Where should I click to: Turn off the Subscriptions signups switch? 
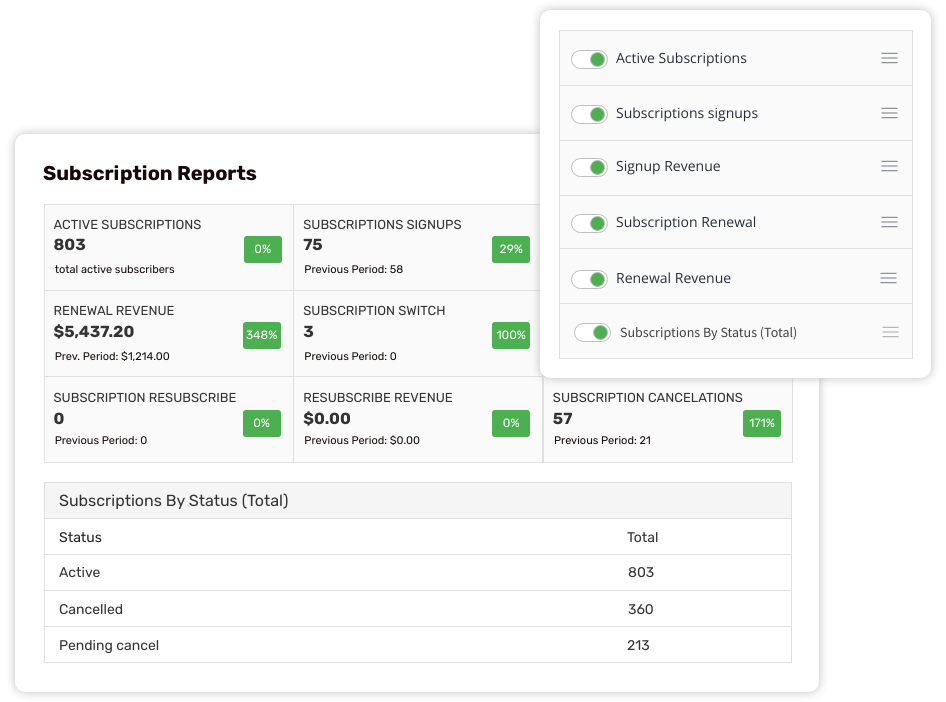589,113
